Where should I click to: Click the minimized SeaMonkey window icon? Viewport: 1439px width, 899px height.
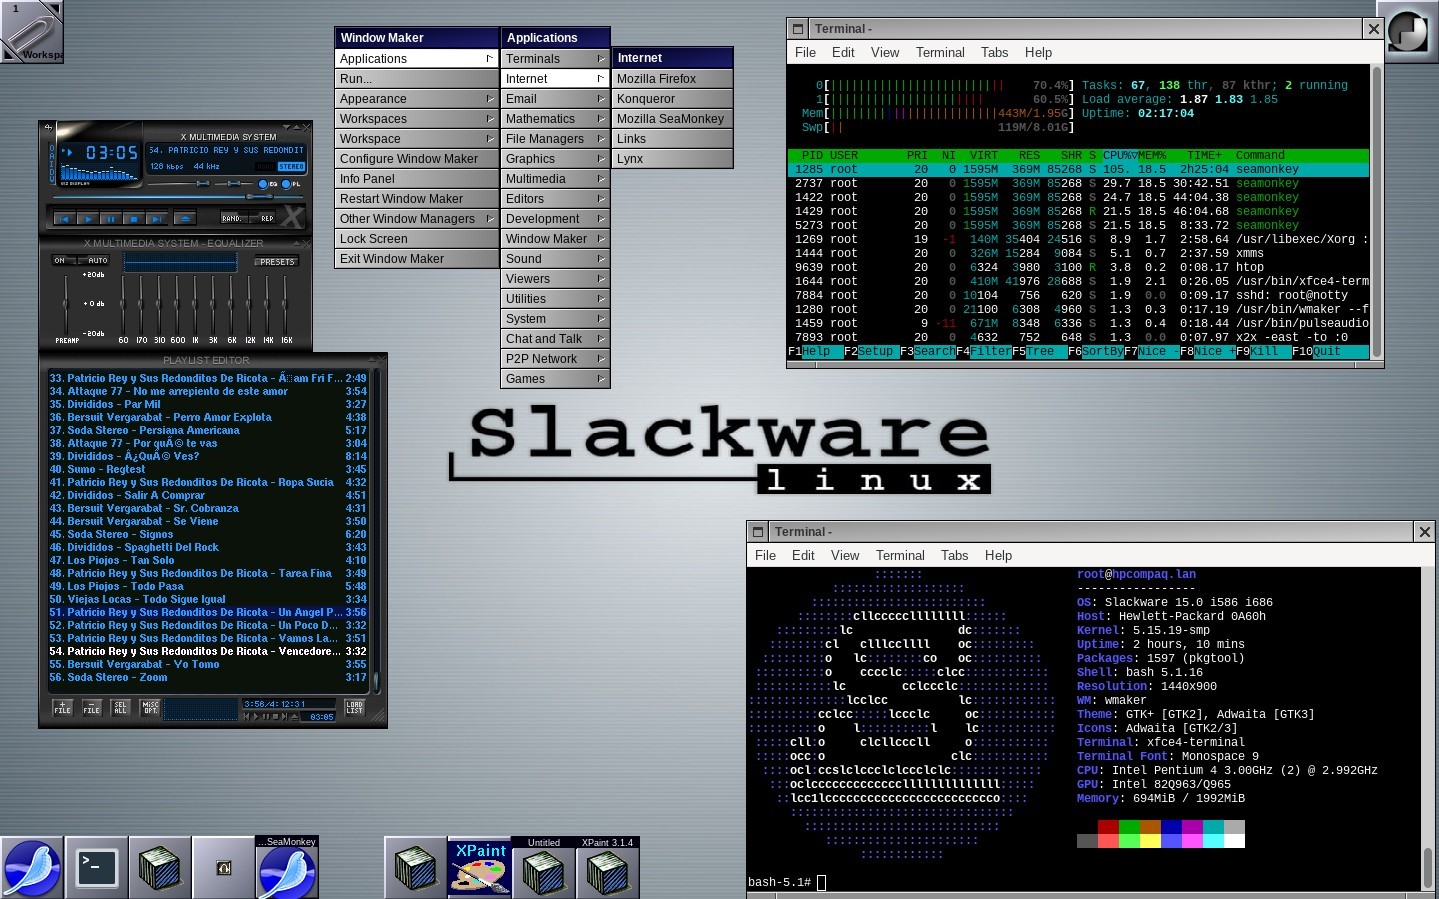point(287,868)
